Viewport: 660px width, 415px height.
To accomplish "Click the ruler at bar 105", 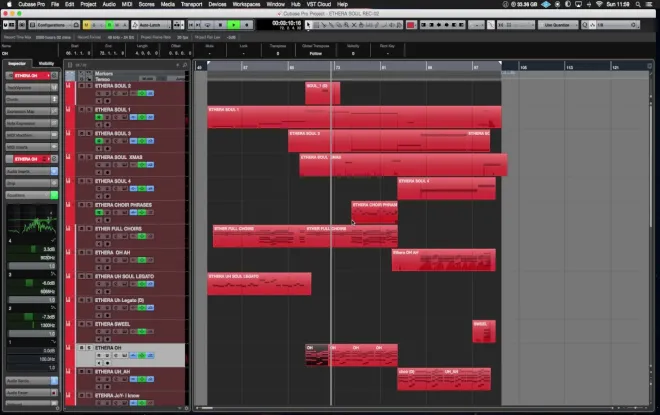I will pyautogui.click(x=523, y=67).
